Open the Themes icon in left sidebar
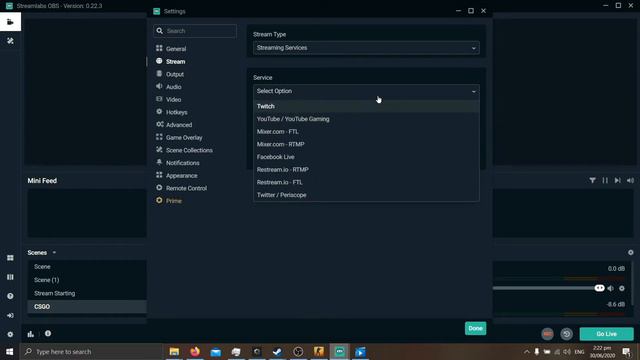 pos(10,41)
